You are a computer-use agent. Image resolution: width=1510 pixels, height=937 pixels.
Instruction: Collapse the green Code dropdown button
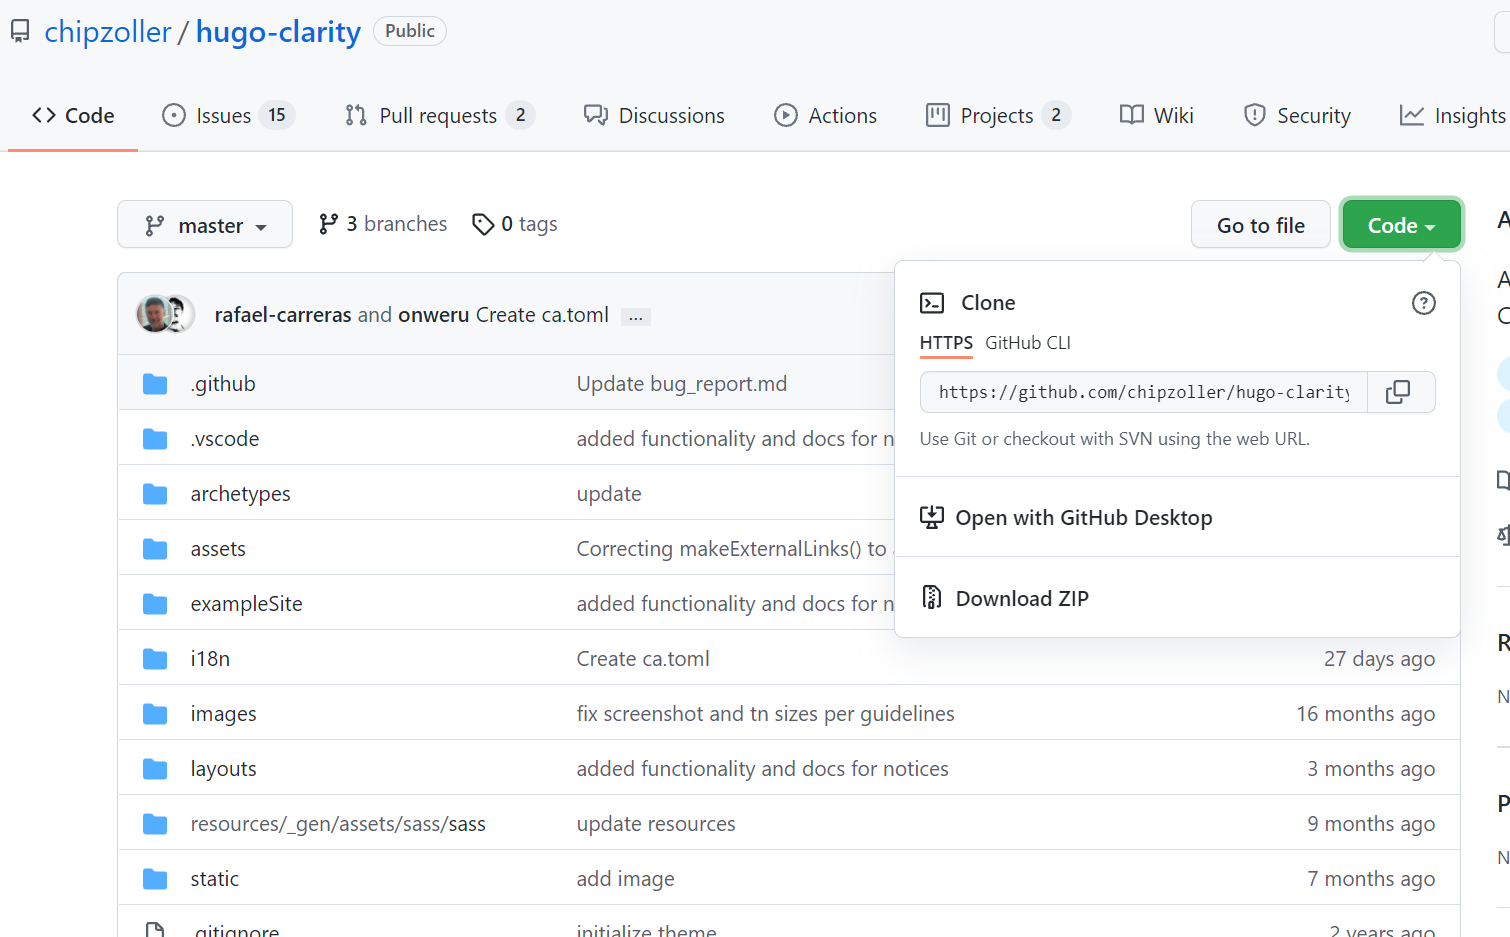click(1400, 225)
